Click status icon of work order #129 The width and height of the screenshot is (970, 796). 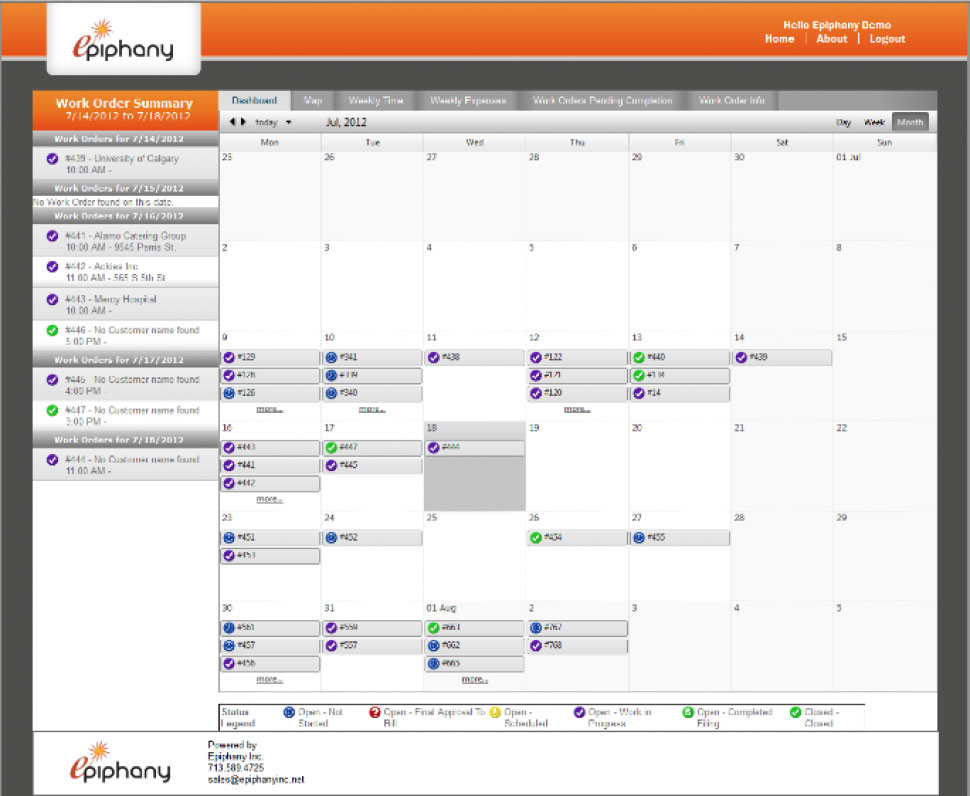tap(229, 357)
